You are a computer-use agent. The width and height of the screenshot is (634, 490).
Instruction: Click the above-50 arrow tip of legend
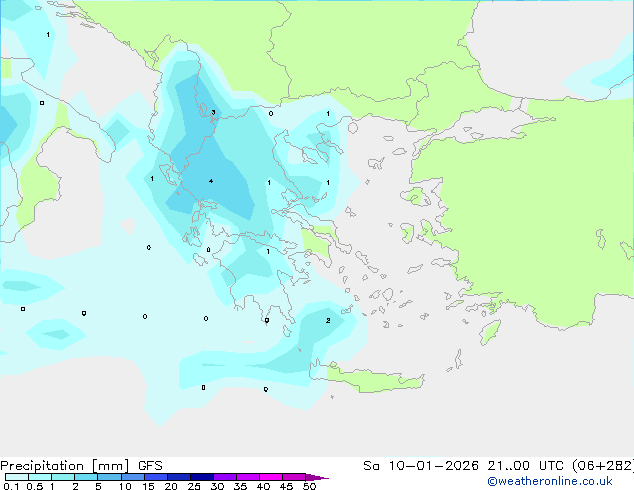[317, 477]
